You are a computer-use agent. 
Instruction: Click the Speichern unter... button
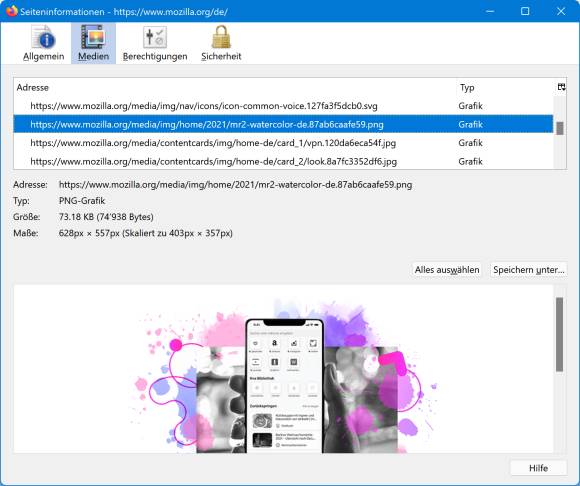point(529,270)
